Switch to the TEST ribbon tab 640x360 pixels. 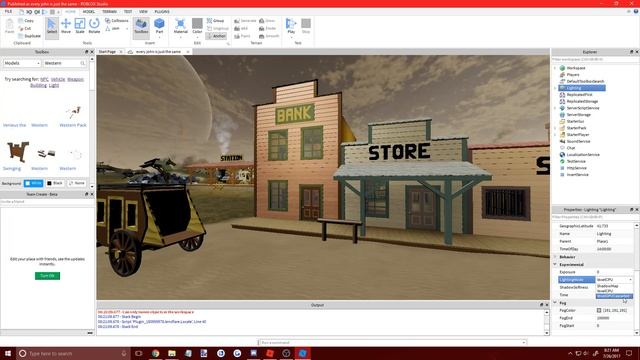128,11
